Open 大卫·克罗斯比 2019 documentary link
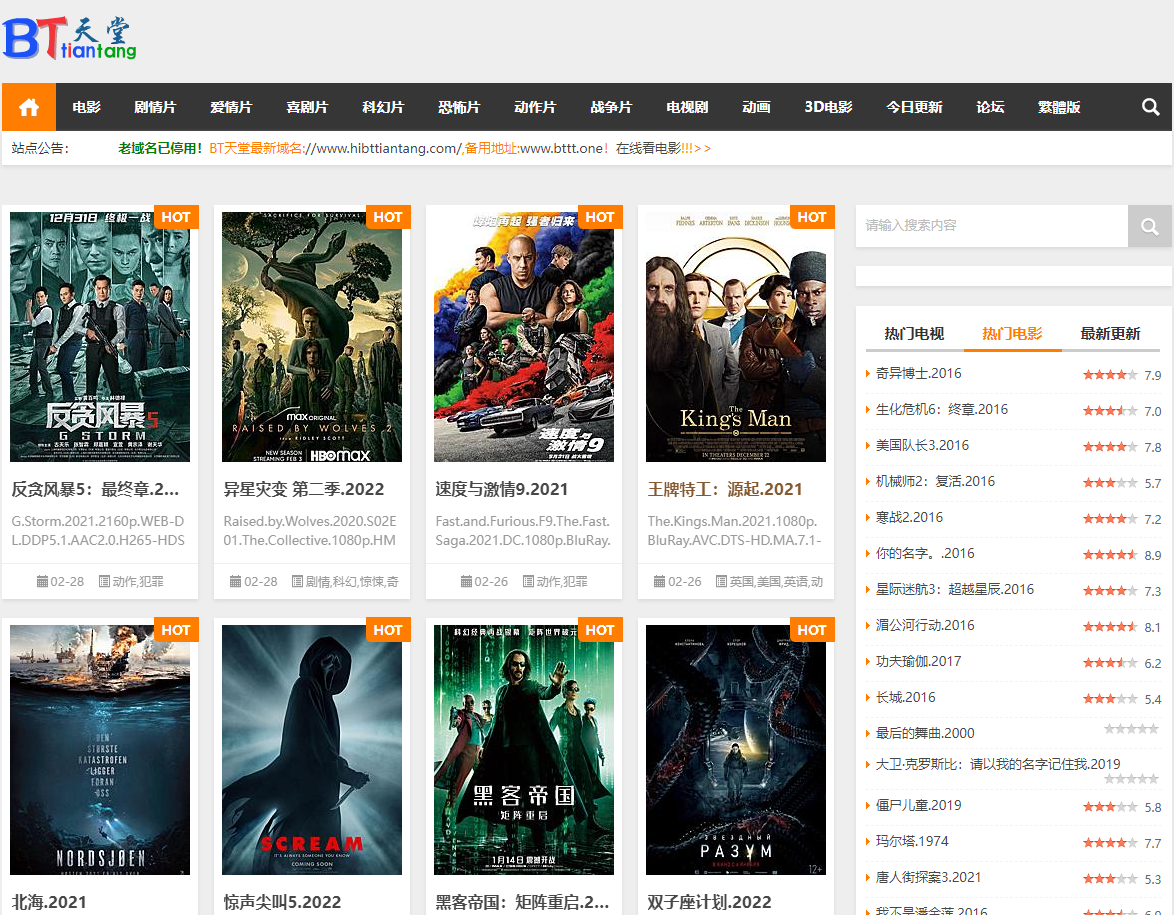This screenshot has width=1174, height=915. tap(998, 764)
